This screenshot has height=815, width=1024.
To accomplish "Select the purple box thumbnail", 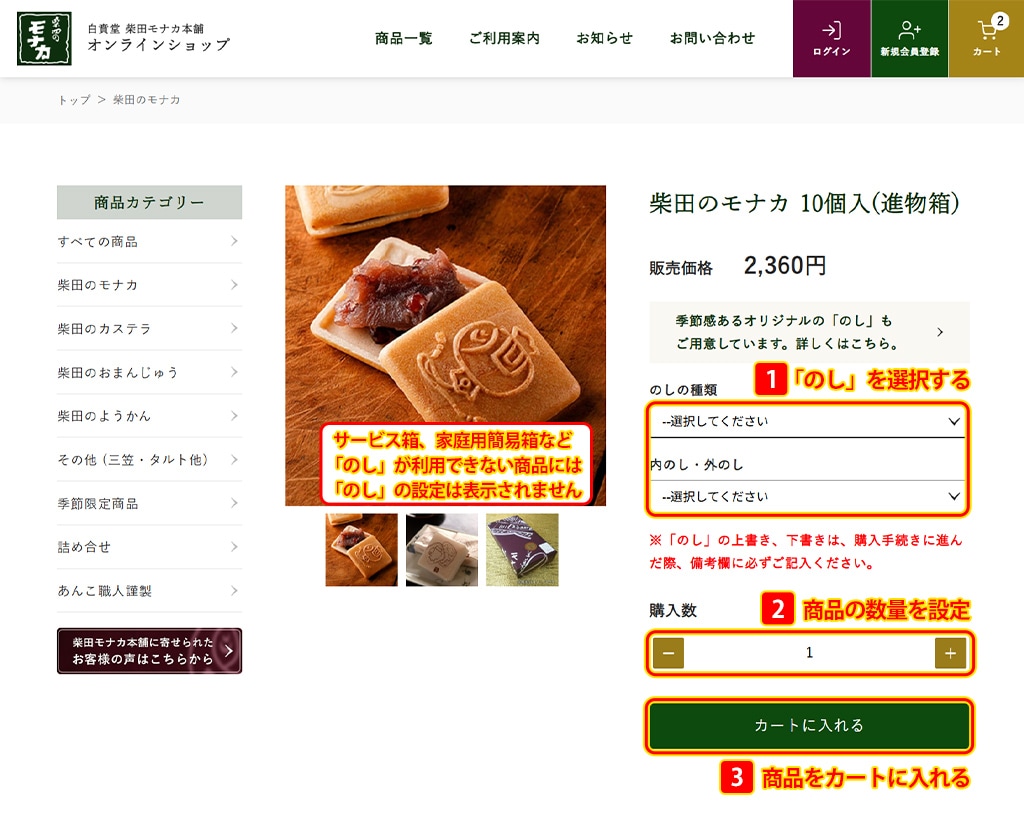I will point(522,549).
